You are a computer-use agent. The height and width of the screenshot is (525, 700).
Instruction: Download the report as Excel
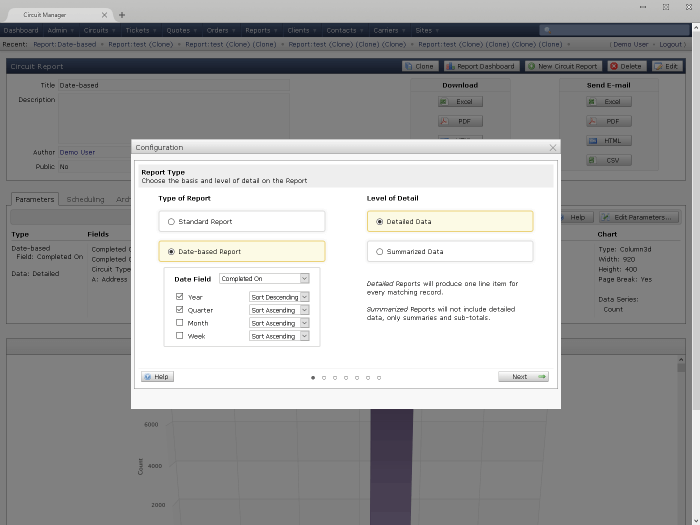click(x=459, y=102)
